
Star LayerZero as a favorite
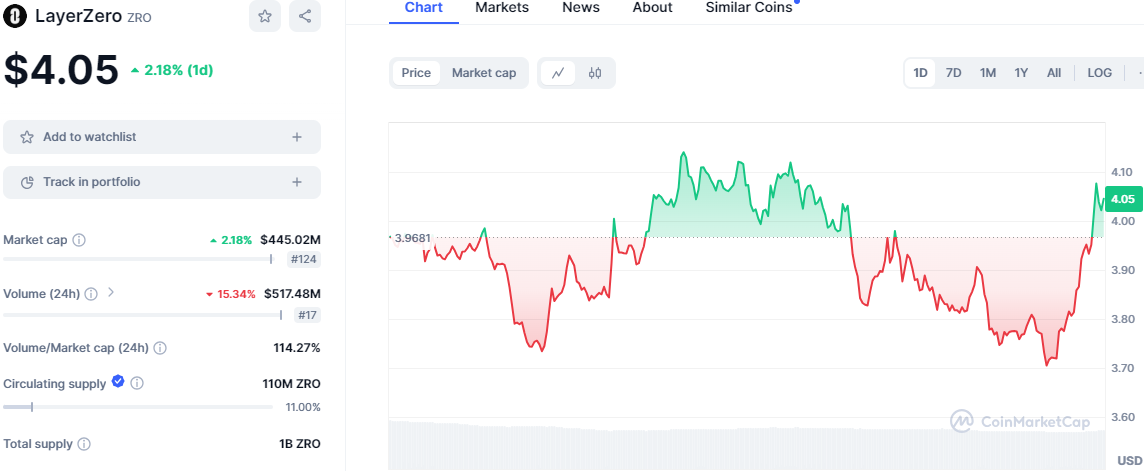[x=265, y=16]
